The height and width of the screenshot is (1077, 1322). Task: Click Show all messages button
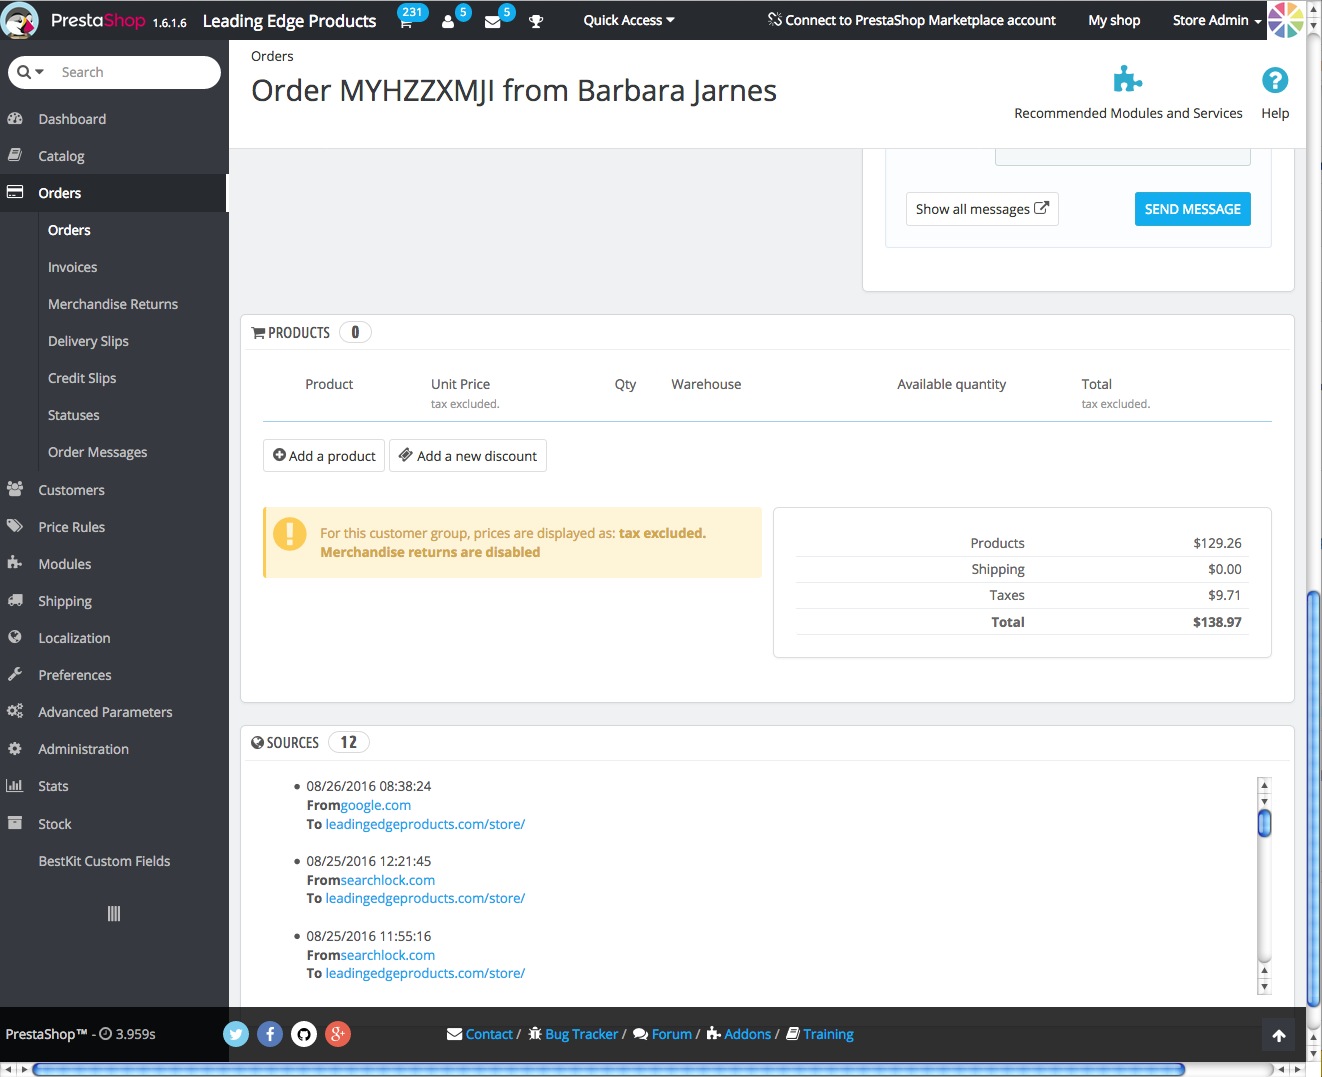click(x=982, y=209)
